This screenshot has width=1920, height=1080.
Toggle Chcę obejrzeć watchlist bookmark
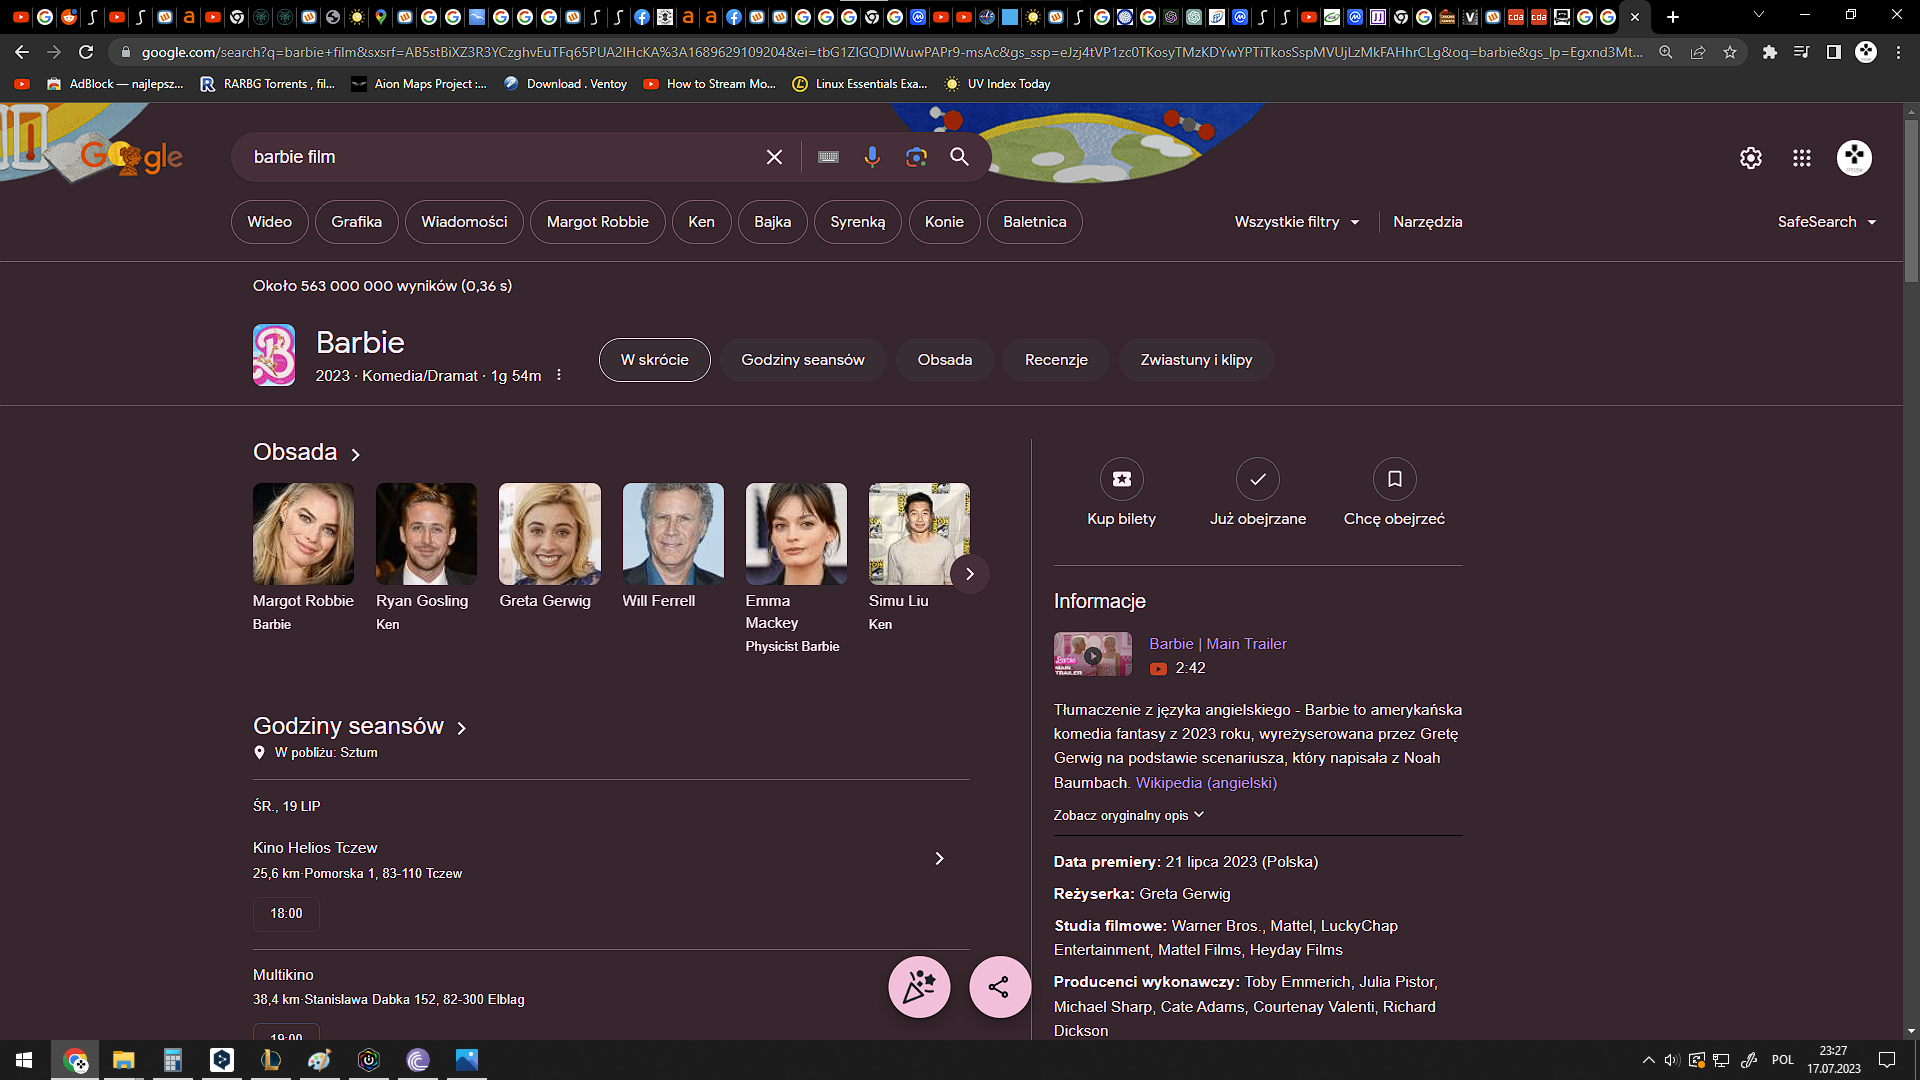pyautogui.click(x=1394, y=480)
